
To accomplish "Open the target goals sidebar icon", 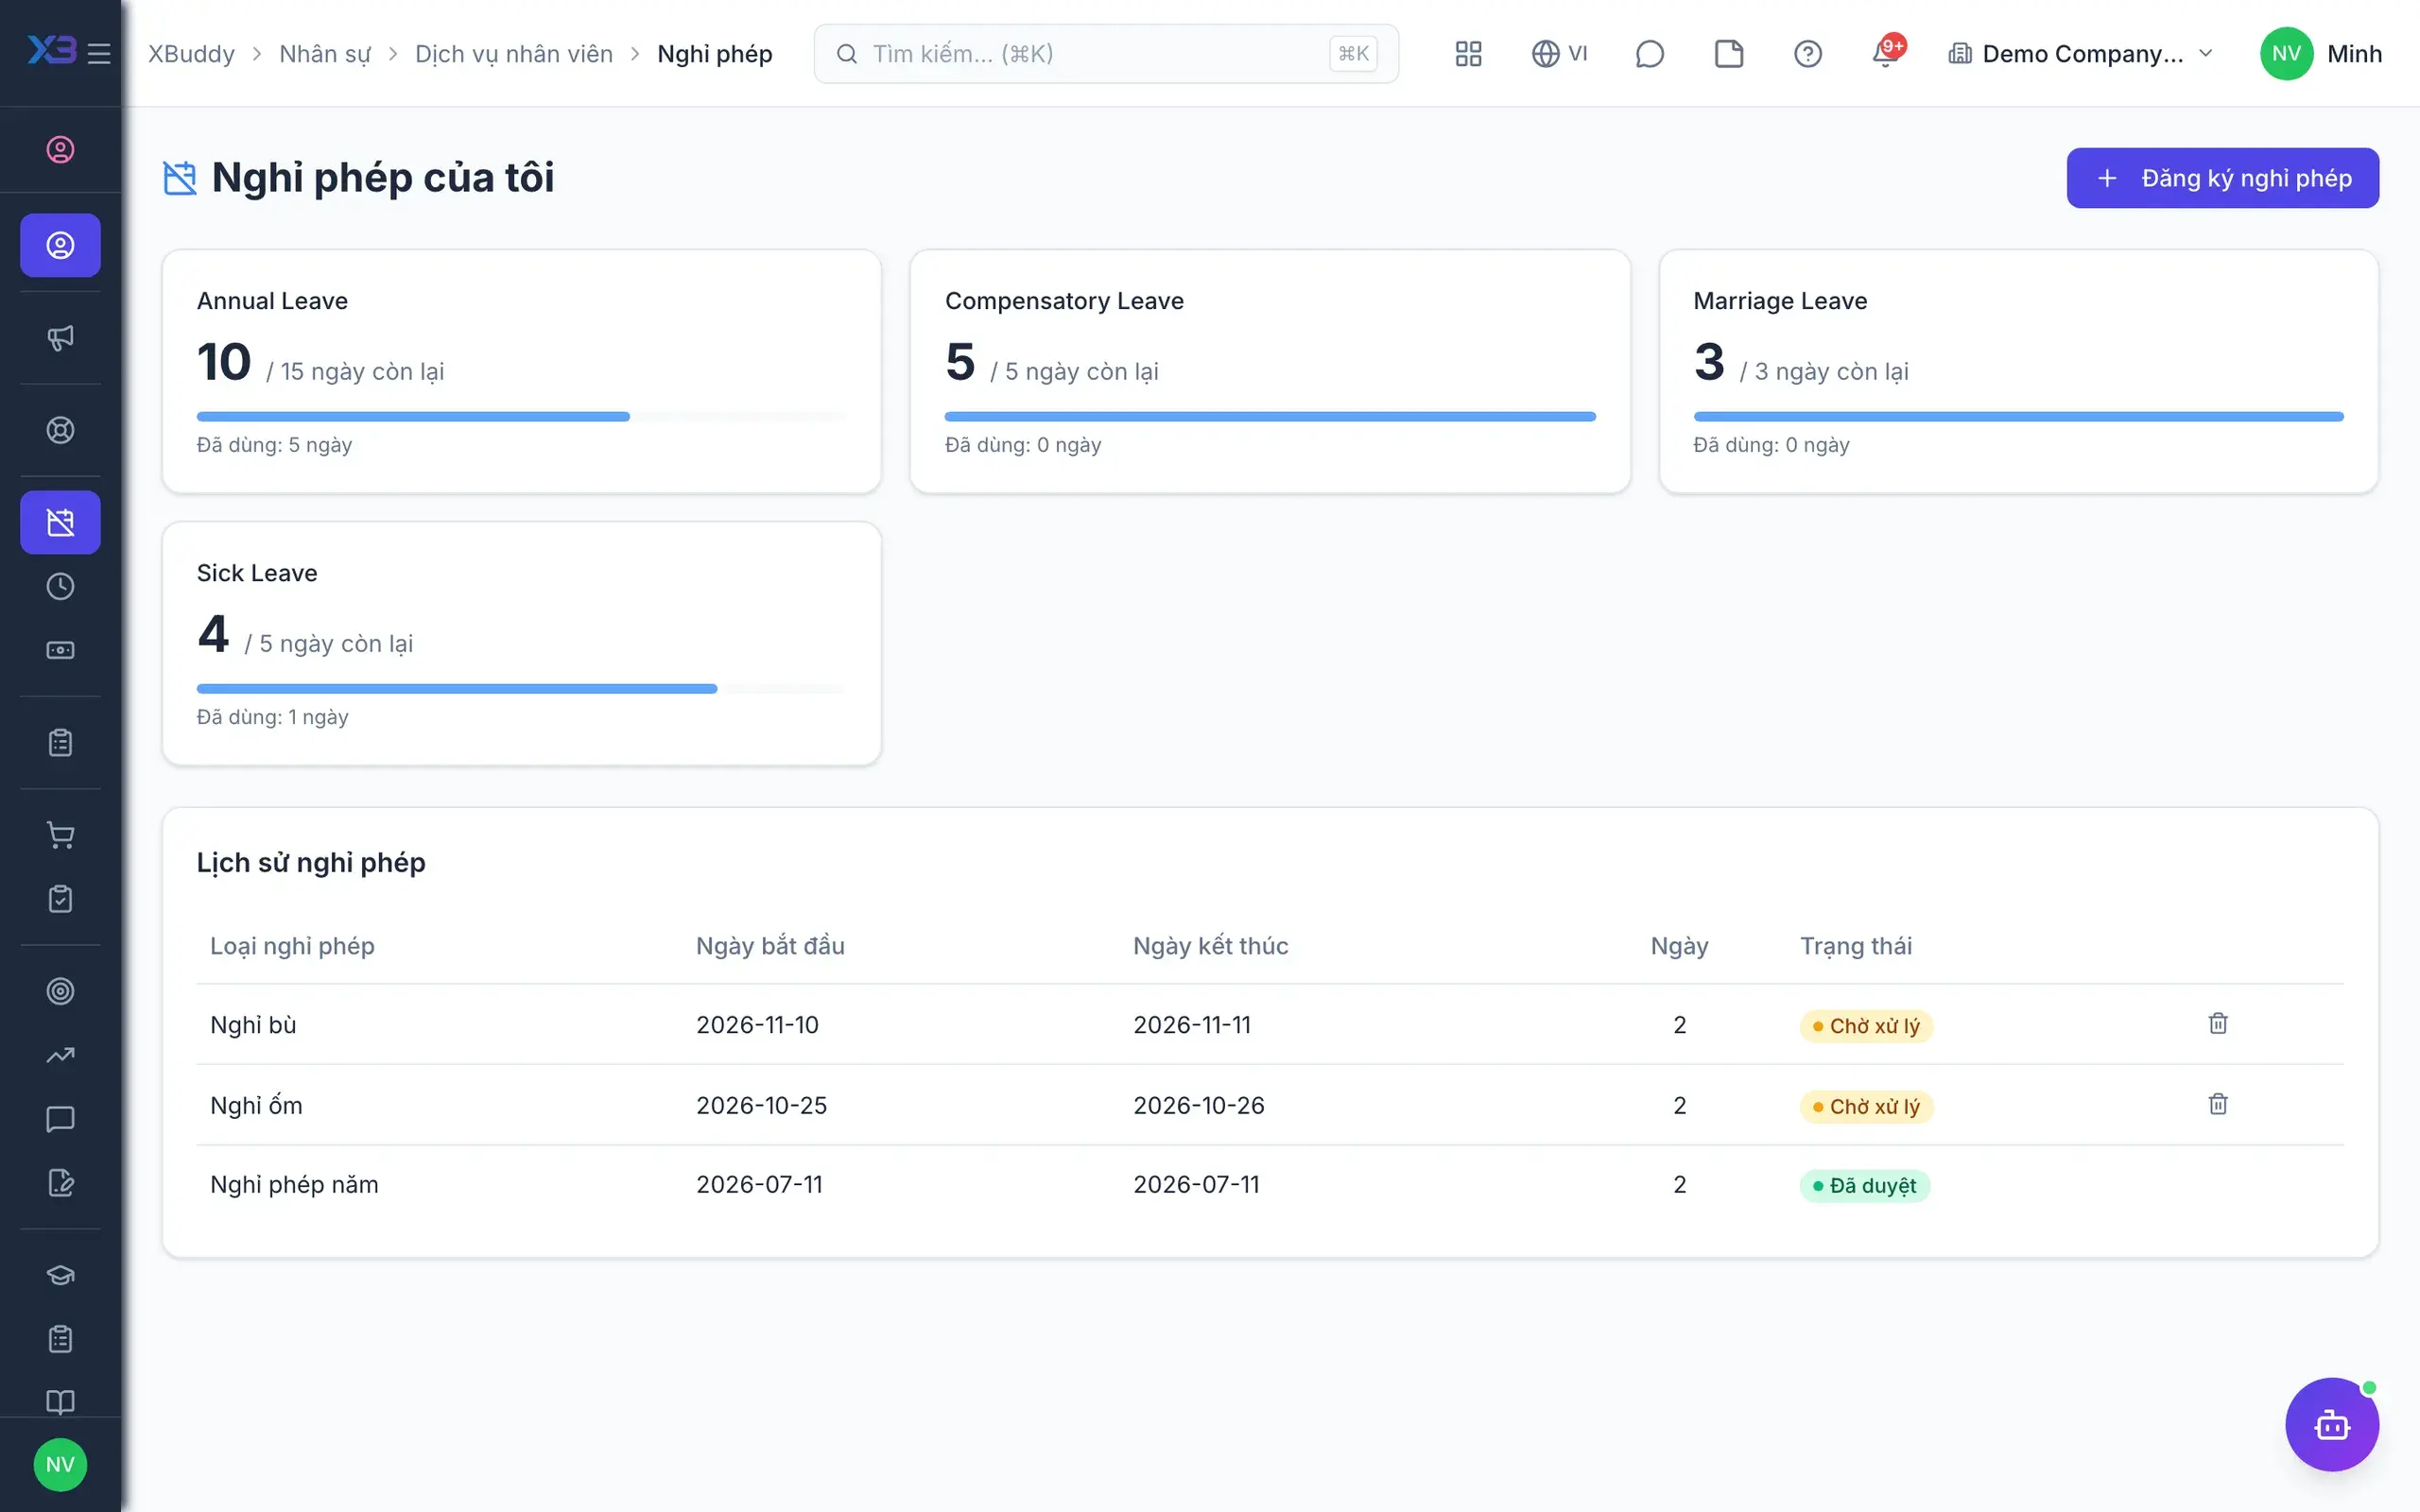I will 60,991.
